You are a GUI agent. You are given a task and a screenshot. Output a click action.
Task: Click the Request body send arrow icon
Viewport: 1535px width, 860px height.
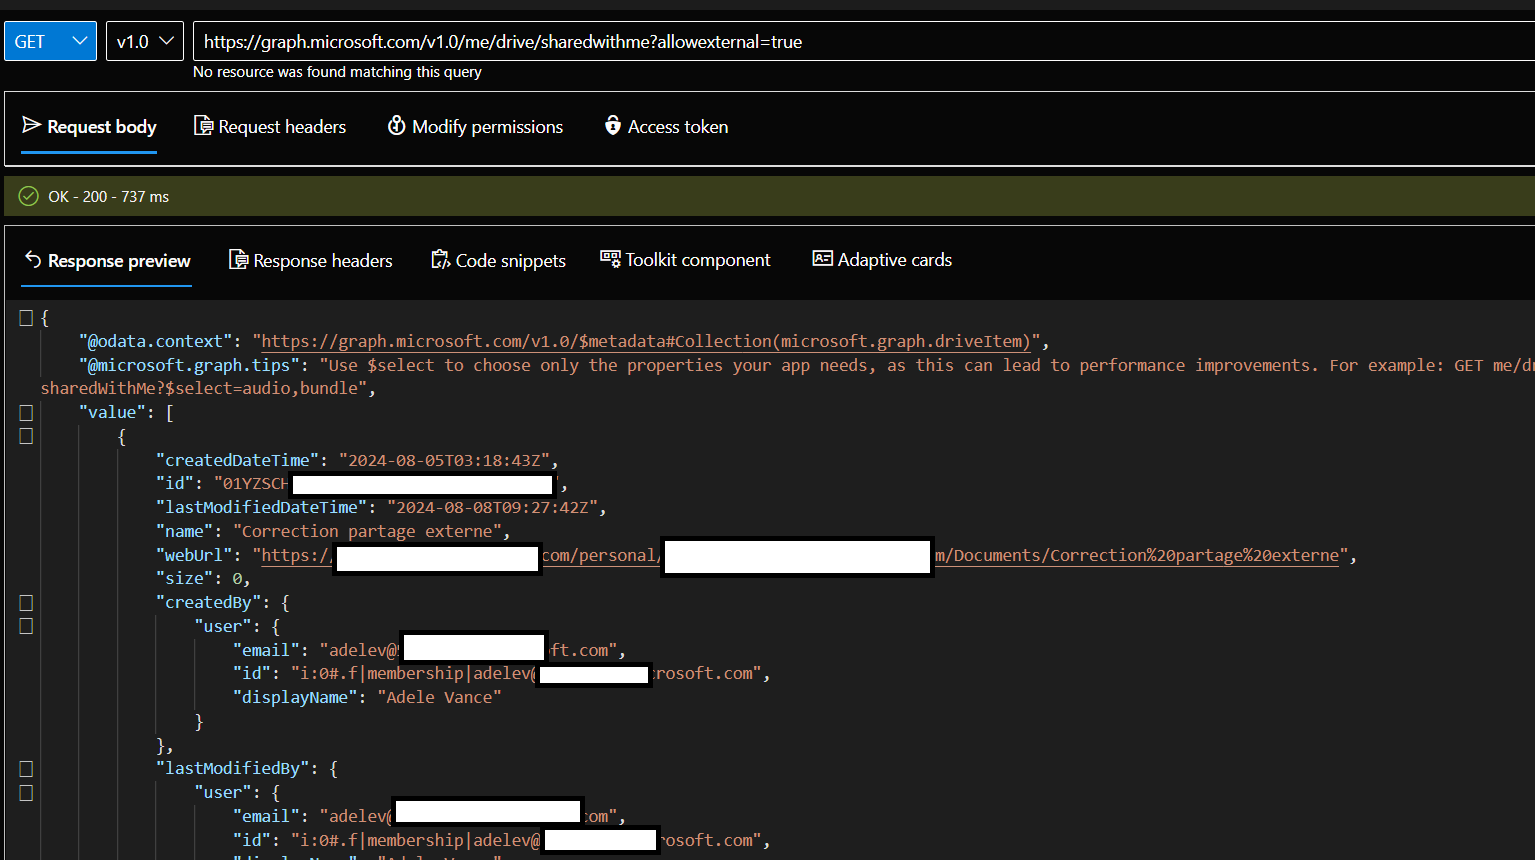coord(32,125)
